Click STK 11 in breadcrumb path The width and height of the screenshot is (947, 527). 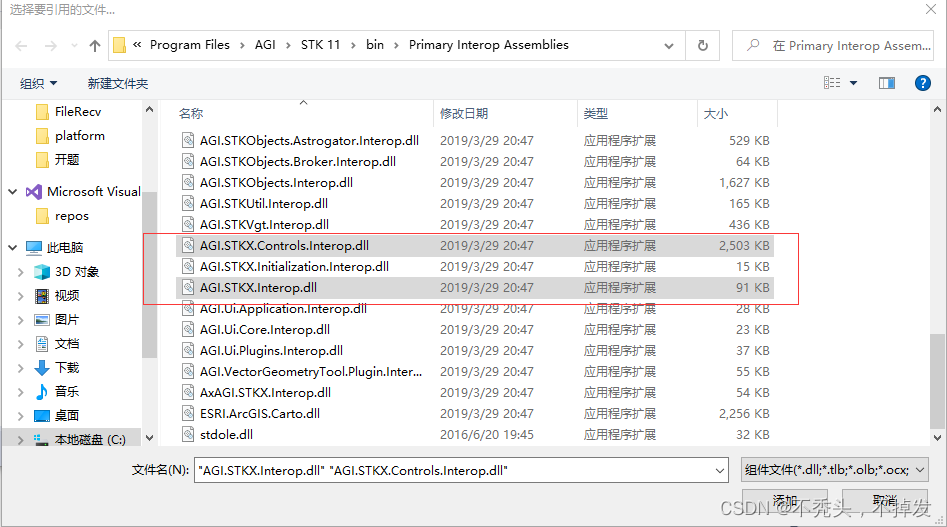point(321,45)
